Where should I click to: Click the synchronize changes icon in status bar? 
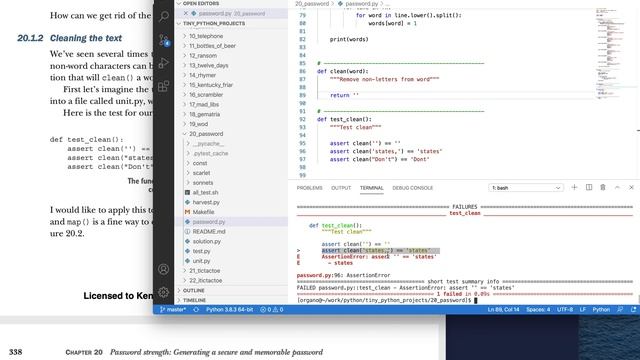(196, 310)
